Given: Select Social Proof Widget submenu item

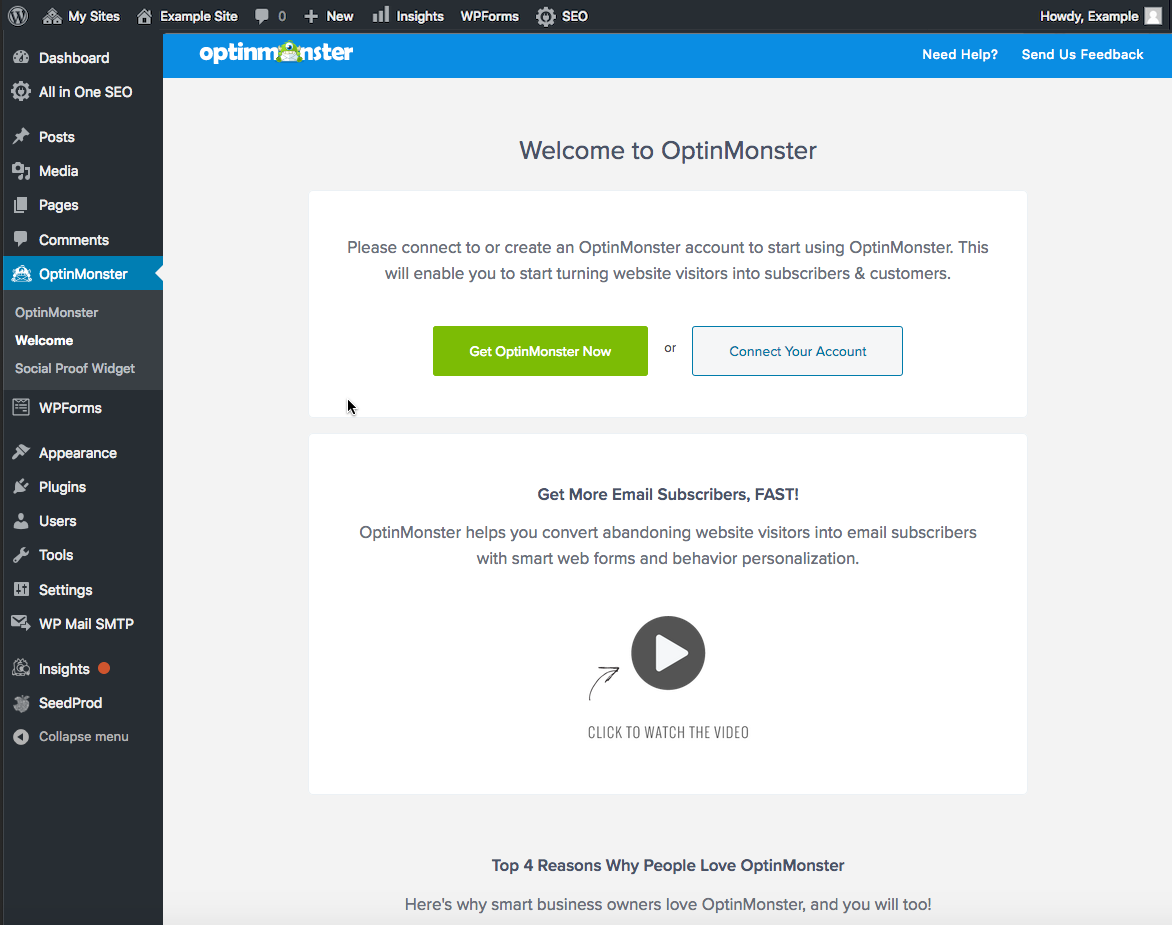Looking at the screenshot, I should point(75,368).
